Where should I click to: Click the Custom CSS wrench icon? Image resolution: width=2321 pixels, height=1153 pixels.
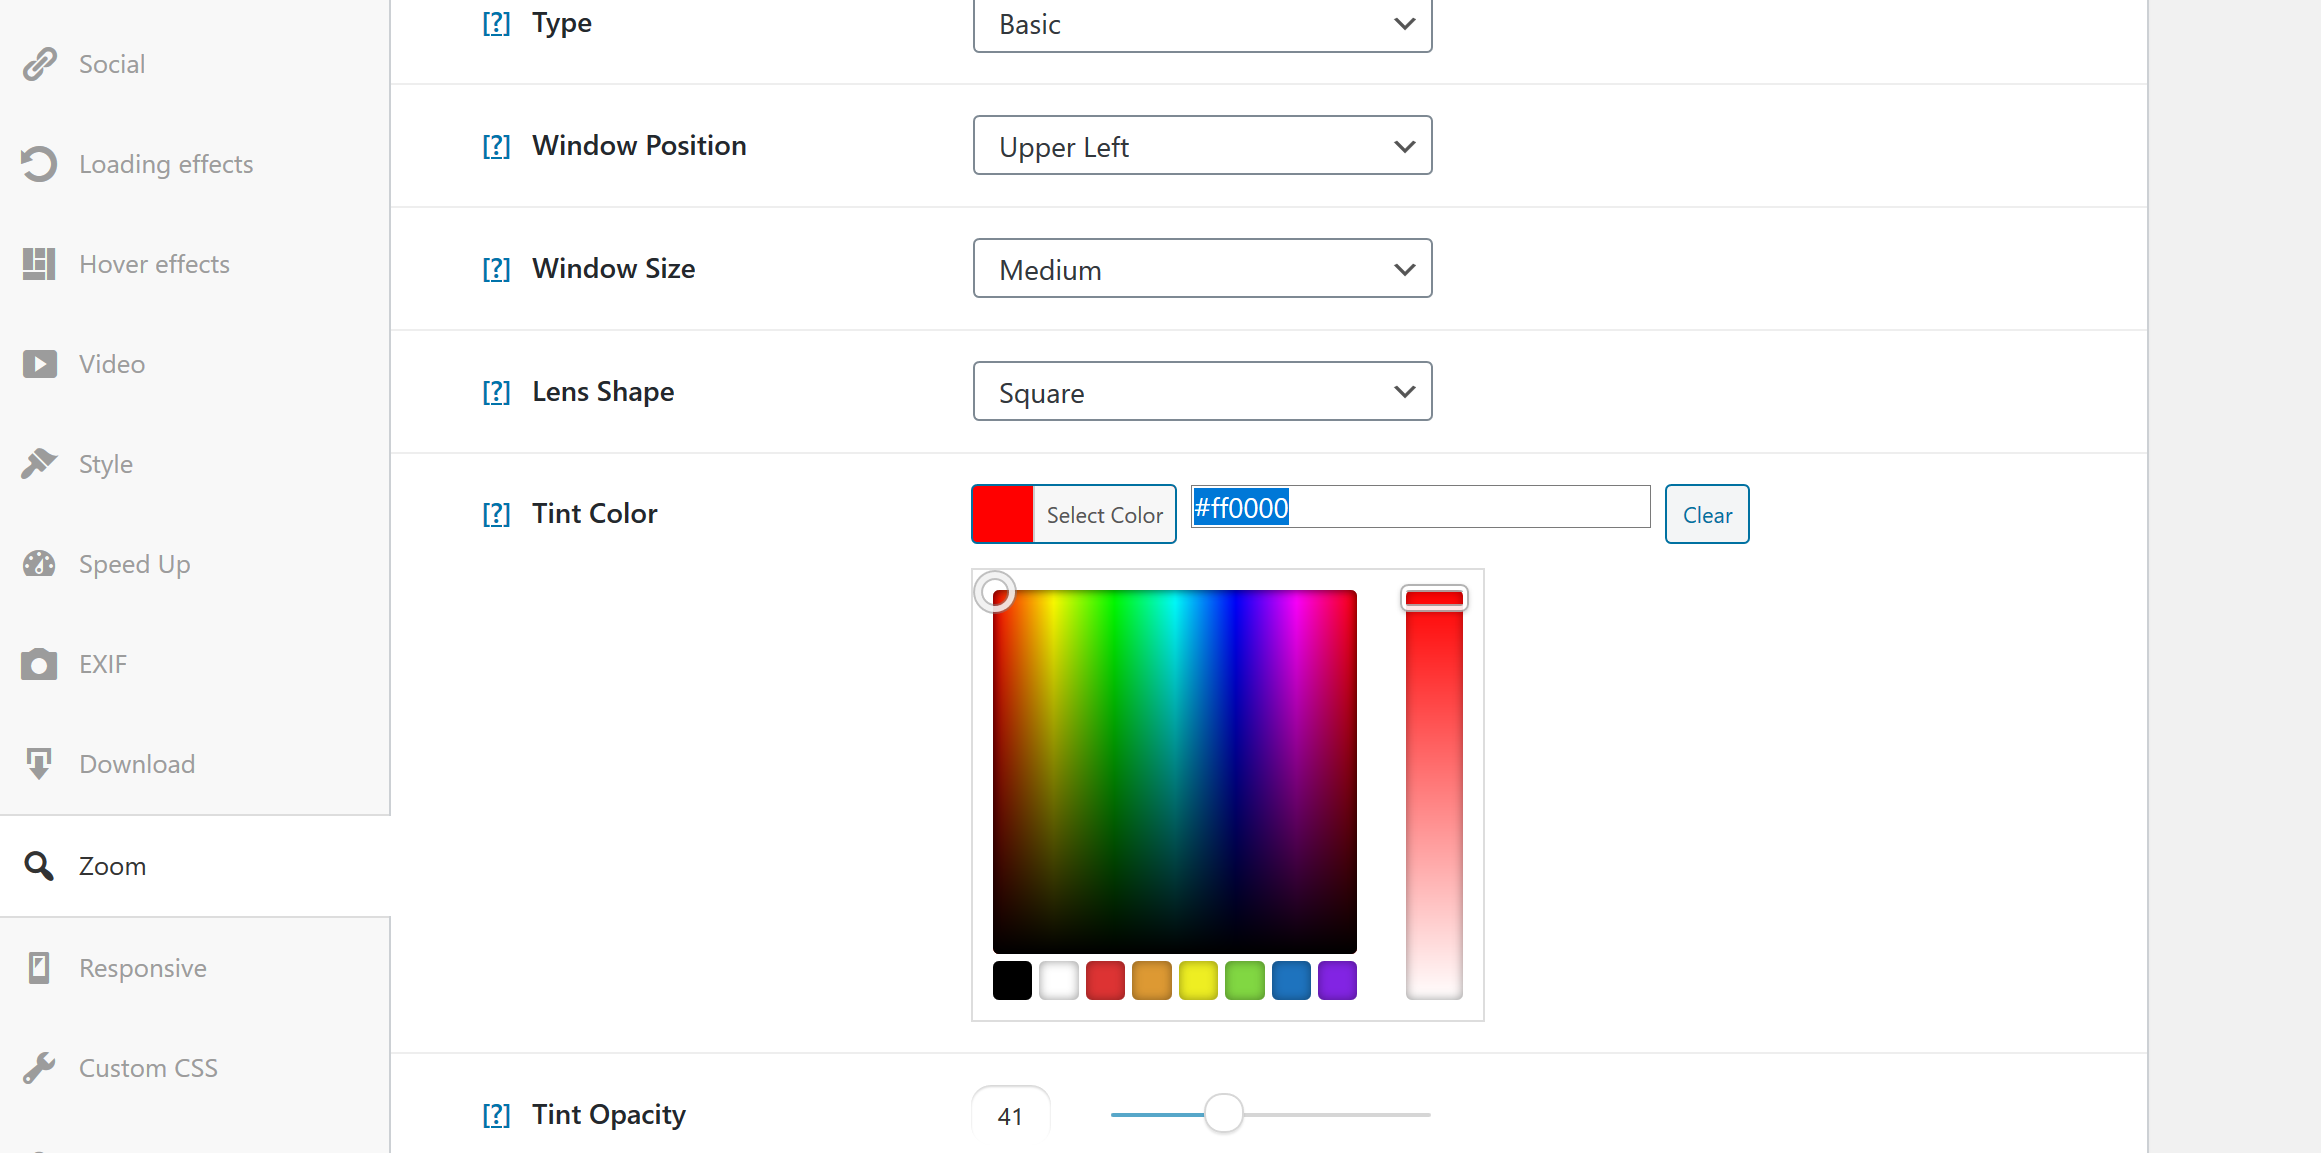[x=39, y=1068]
